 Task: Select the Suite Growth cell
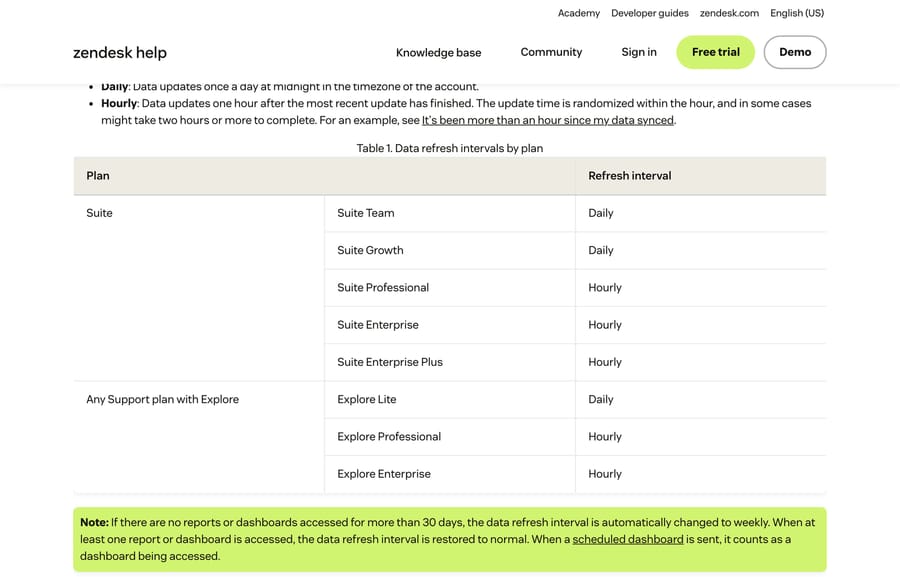[x=450, y=250]
